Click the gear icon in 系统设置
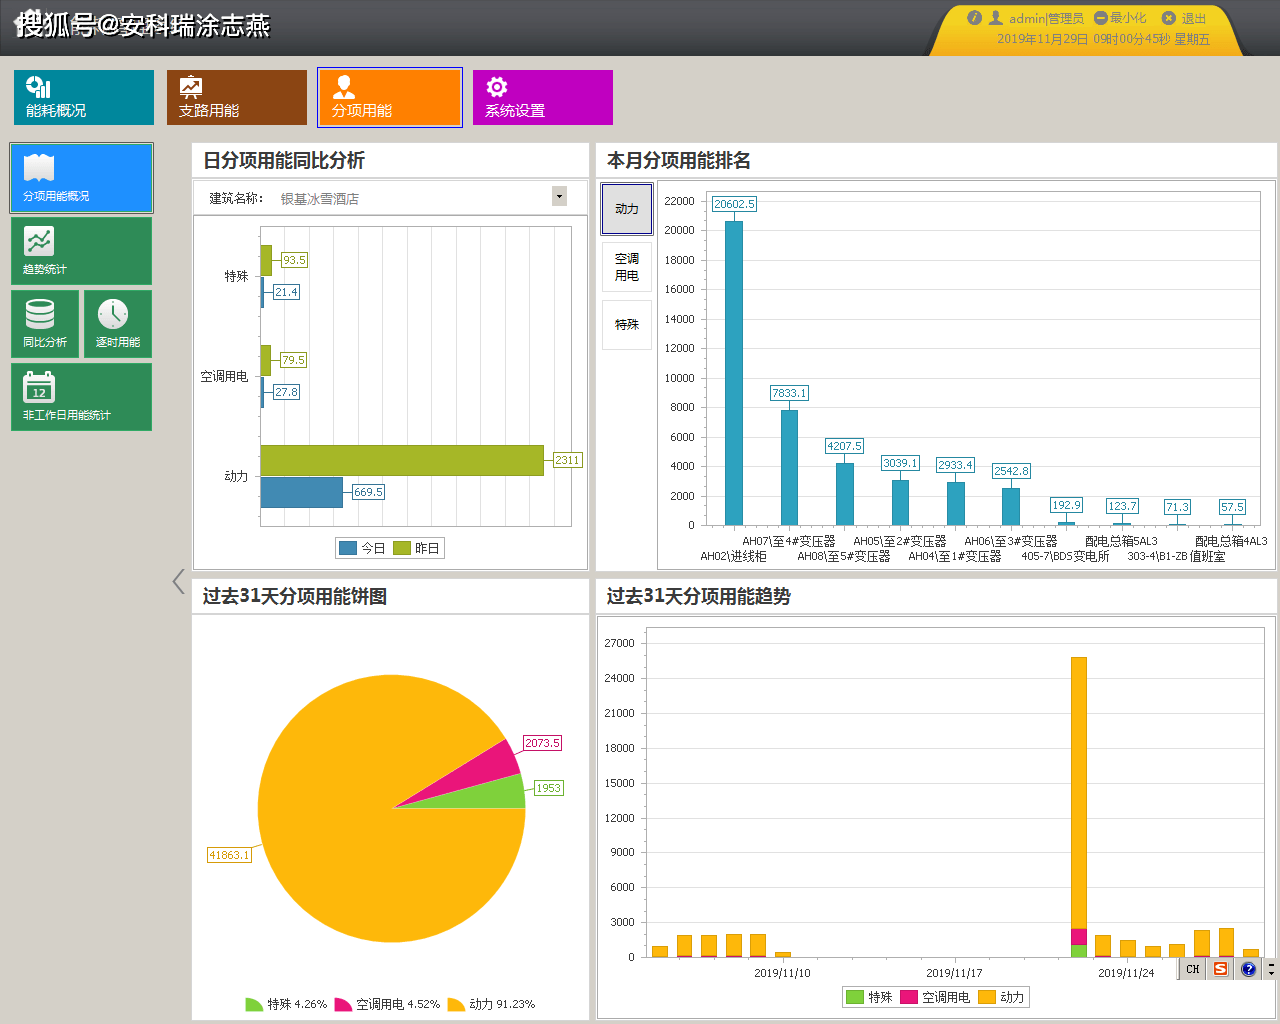Screen dimensions: 1280x1024 coord(497,87)
